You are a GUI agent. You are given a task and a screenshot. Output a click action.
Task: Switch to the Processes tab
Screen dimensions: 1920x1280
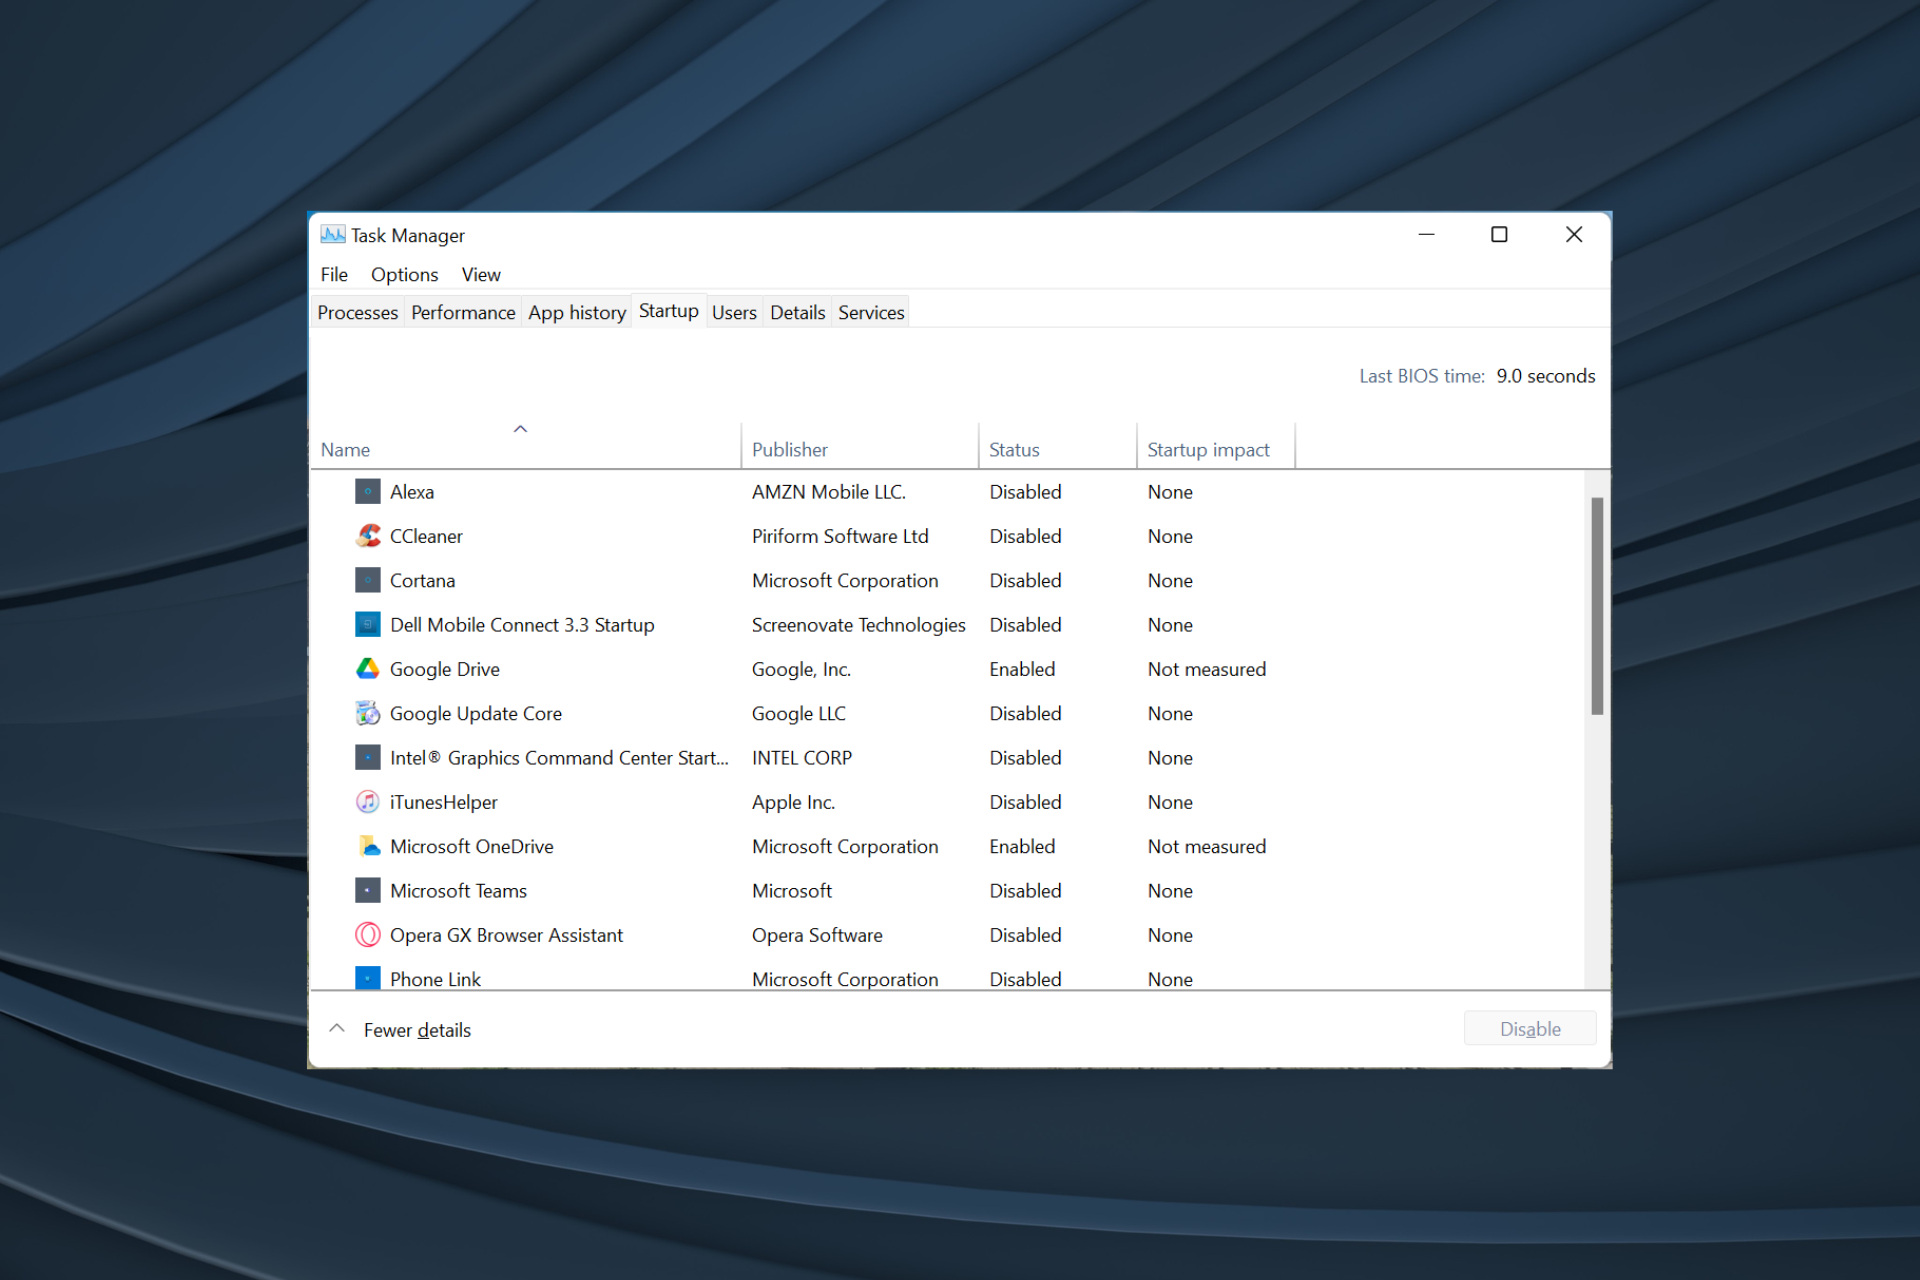(x=357, y=311)
